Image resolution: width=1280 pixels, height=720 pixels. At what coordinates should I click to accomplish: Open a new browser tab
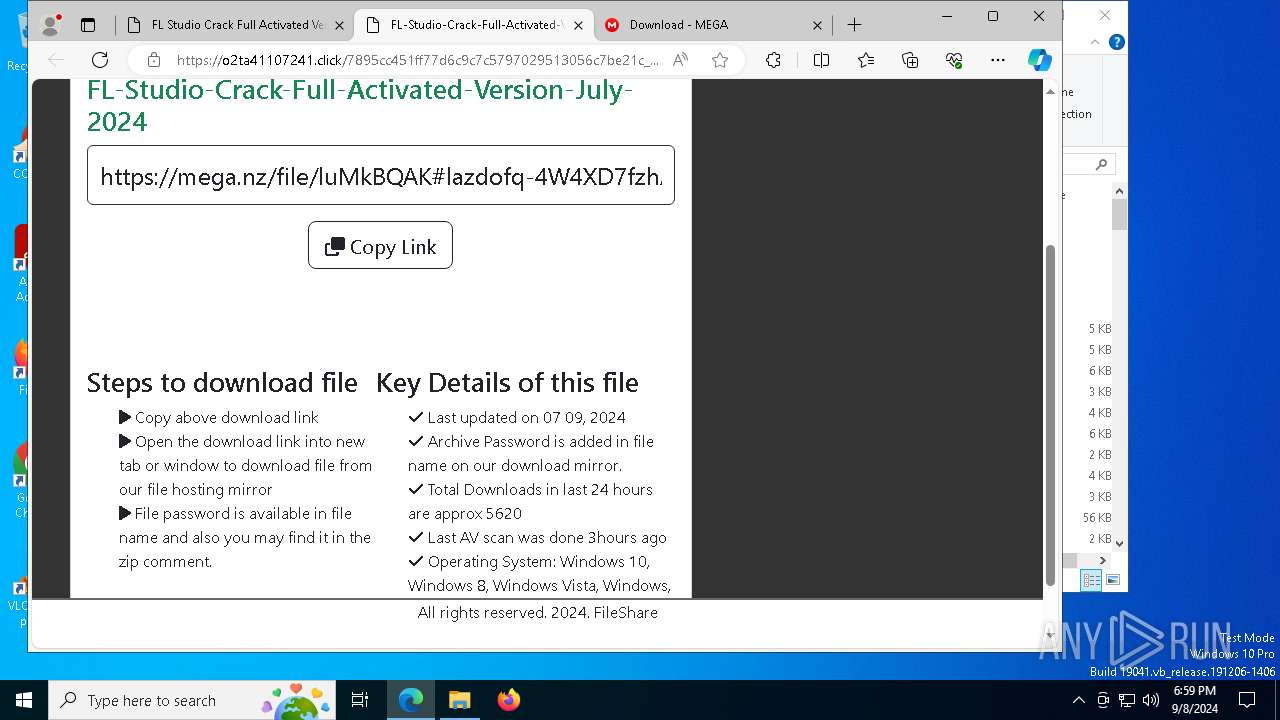point(854,25)
